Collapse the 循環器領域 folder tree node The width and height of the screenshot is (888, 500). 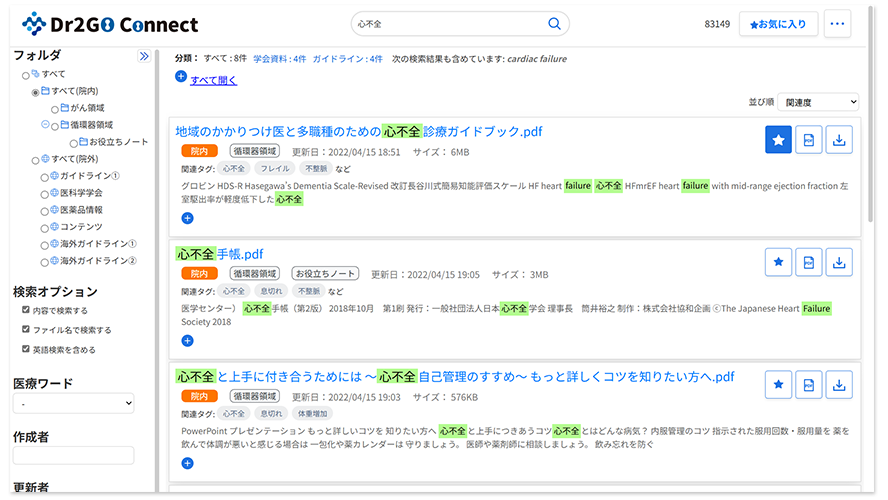point(45,125)
